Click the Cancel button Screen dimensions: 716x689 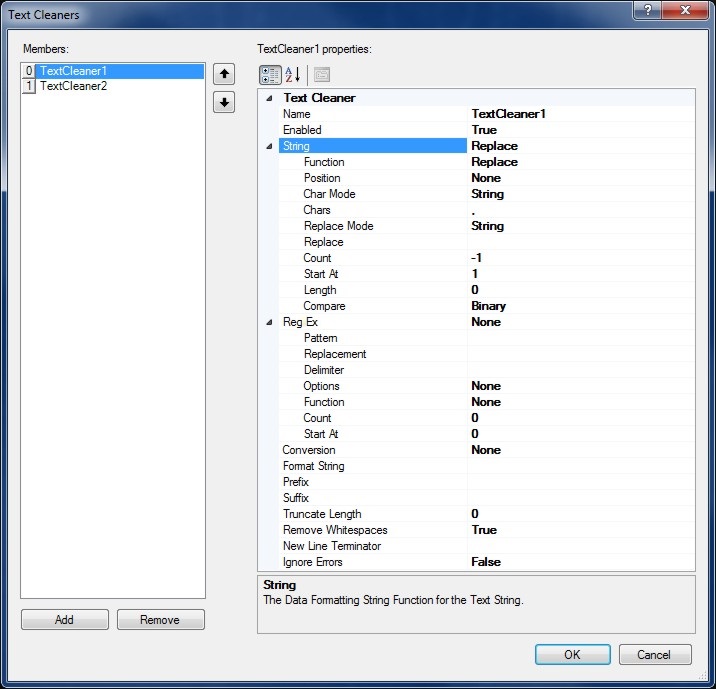pyautogui.click(x=655, y=655)
